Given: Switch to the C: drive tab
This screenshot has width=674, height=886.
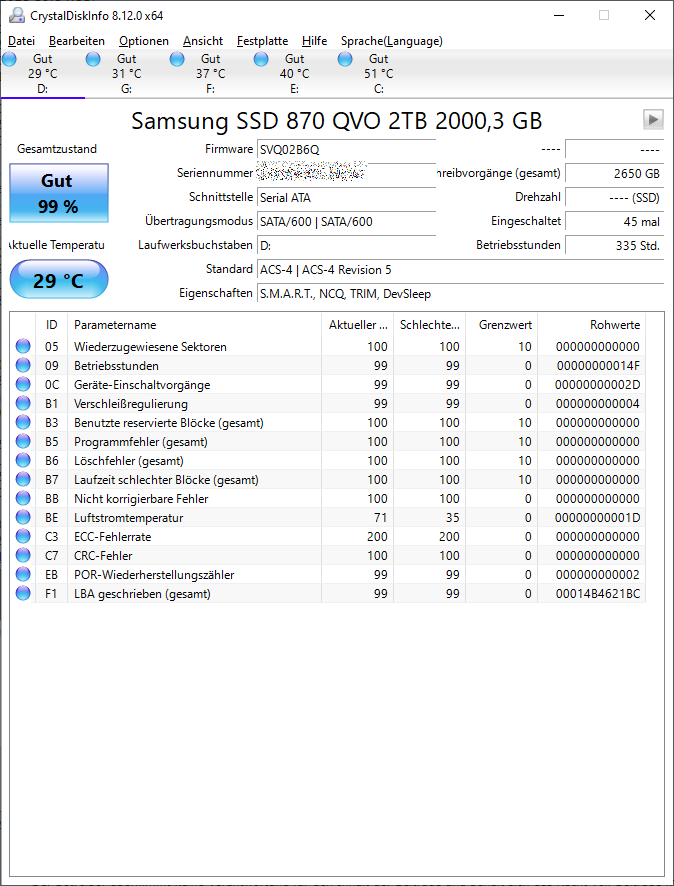Looking at the screenshot, I should [x=379, y=73].
